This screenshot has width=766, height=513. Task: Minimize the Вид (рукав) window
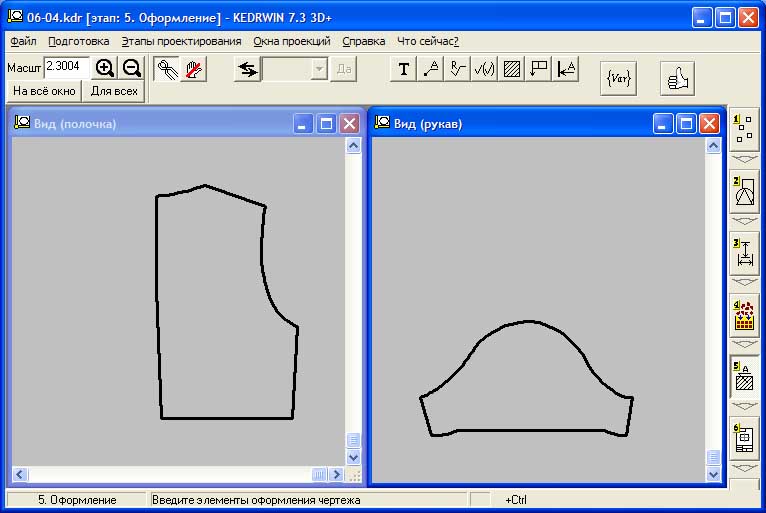point(662,124)
